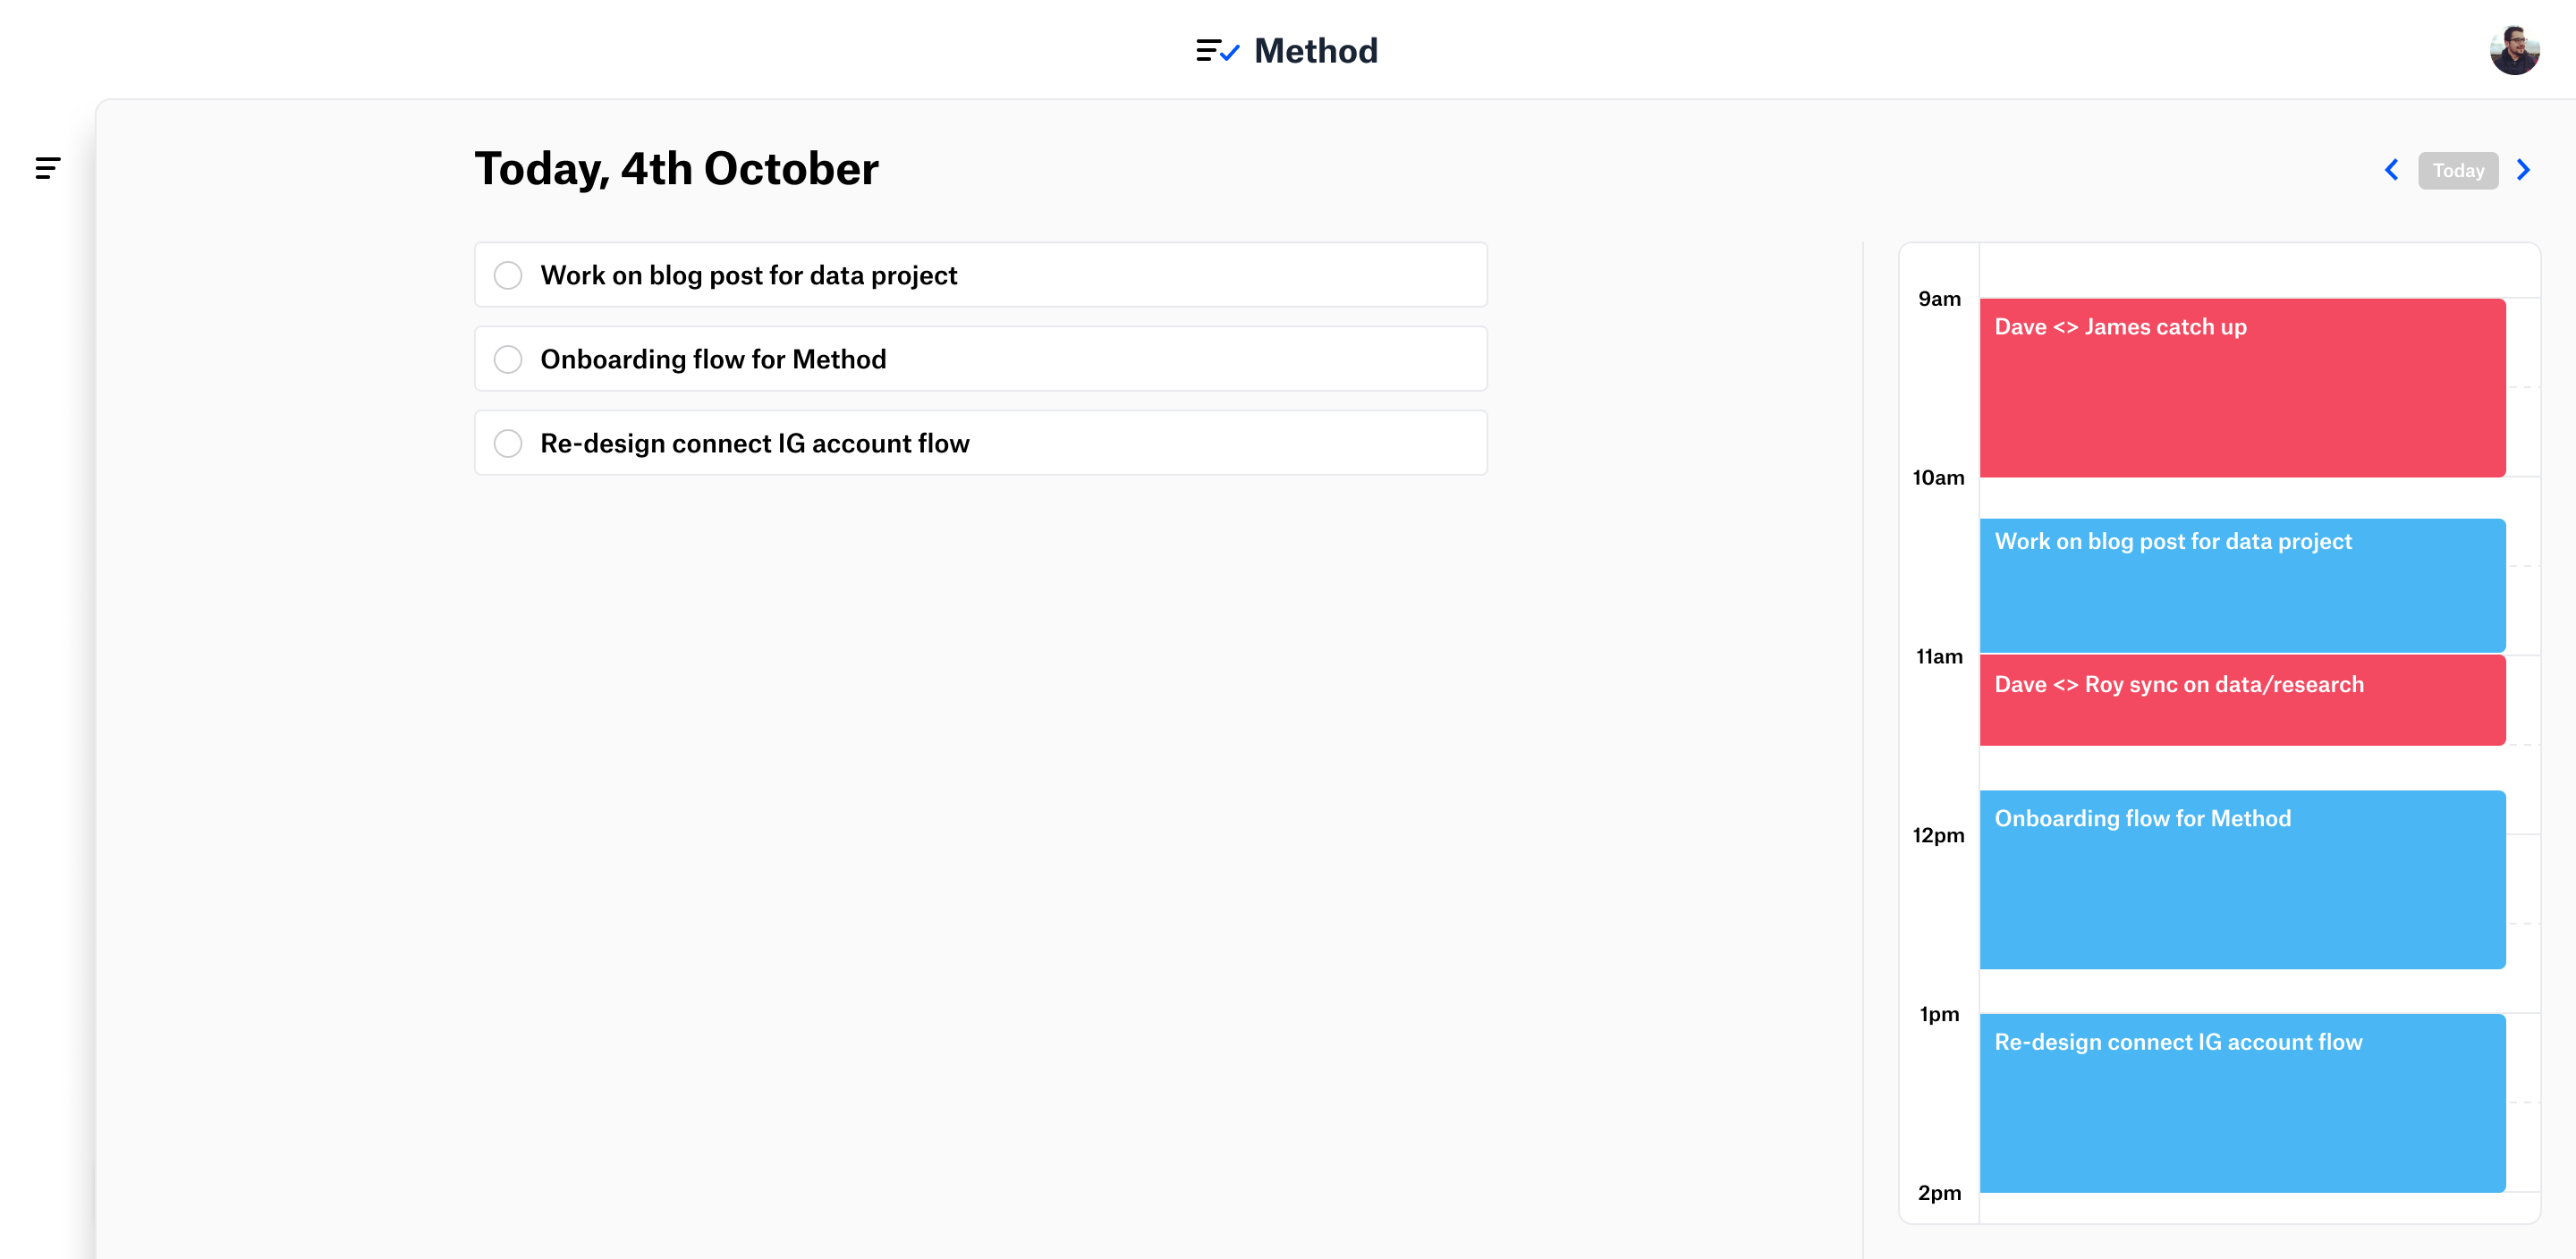The image size is (2576, 1259).
Task: Click the Today button
Action: (x=2458, y=170)
